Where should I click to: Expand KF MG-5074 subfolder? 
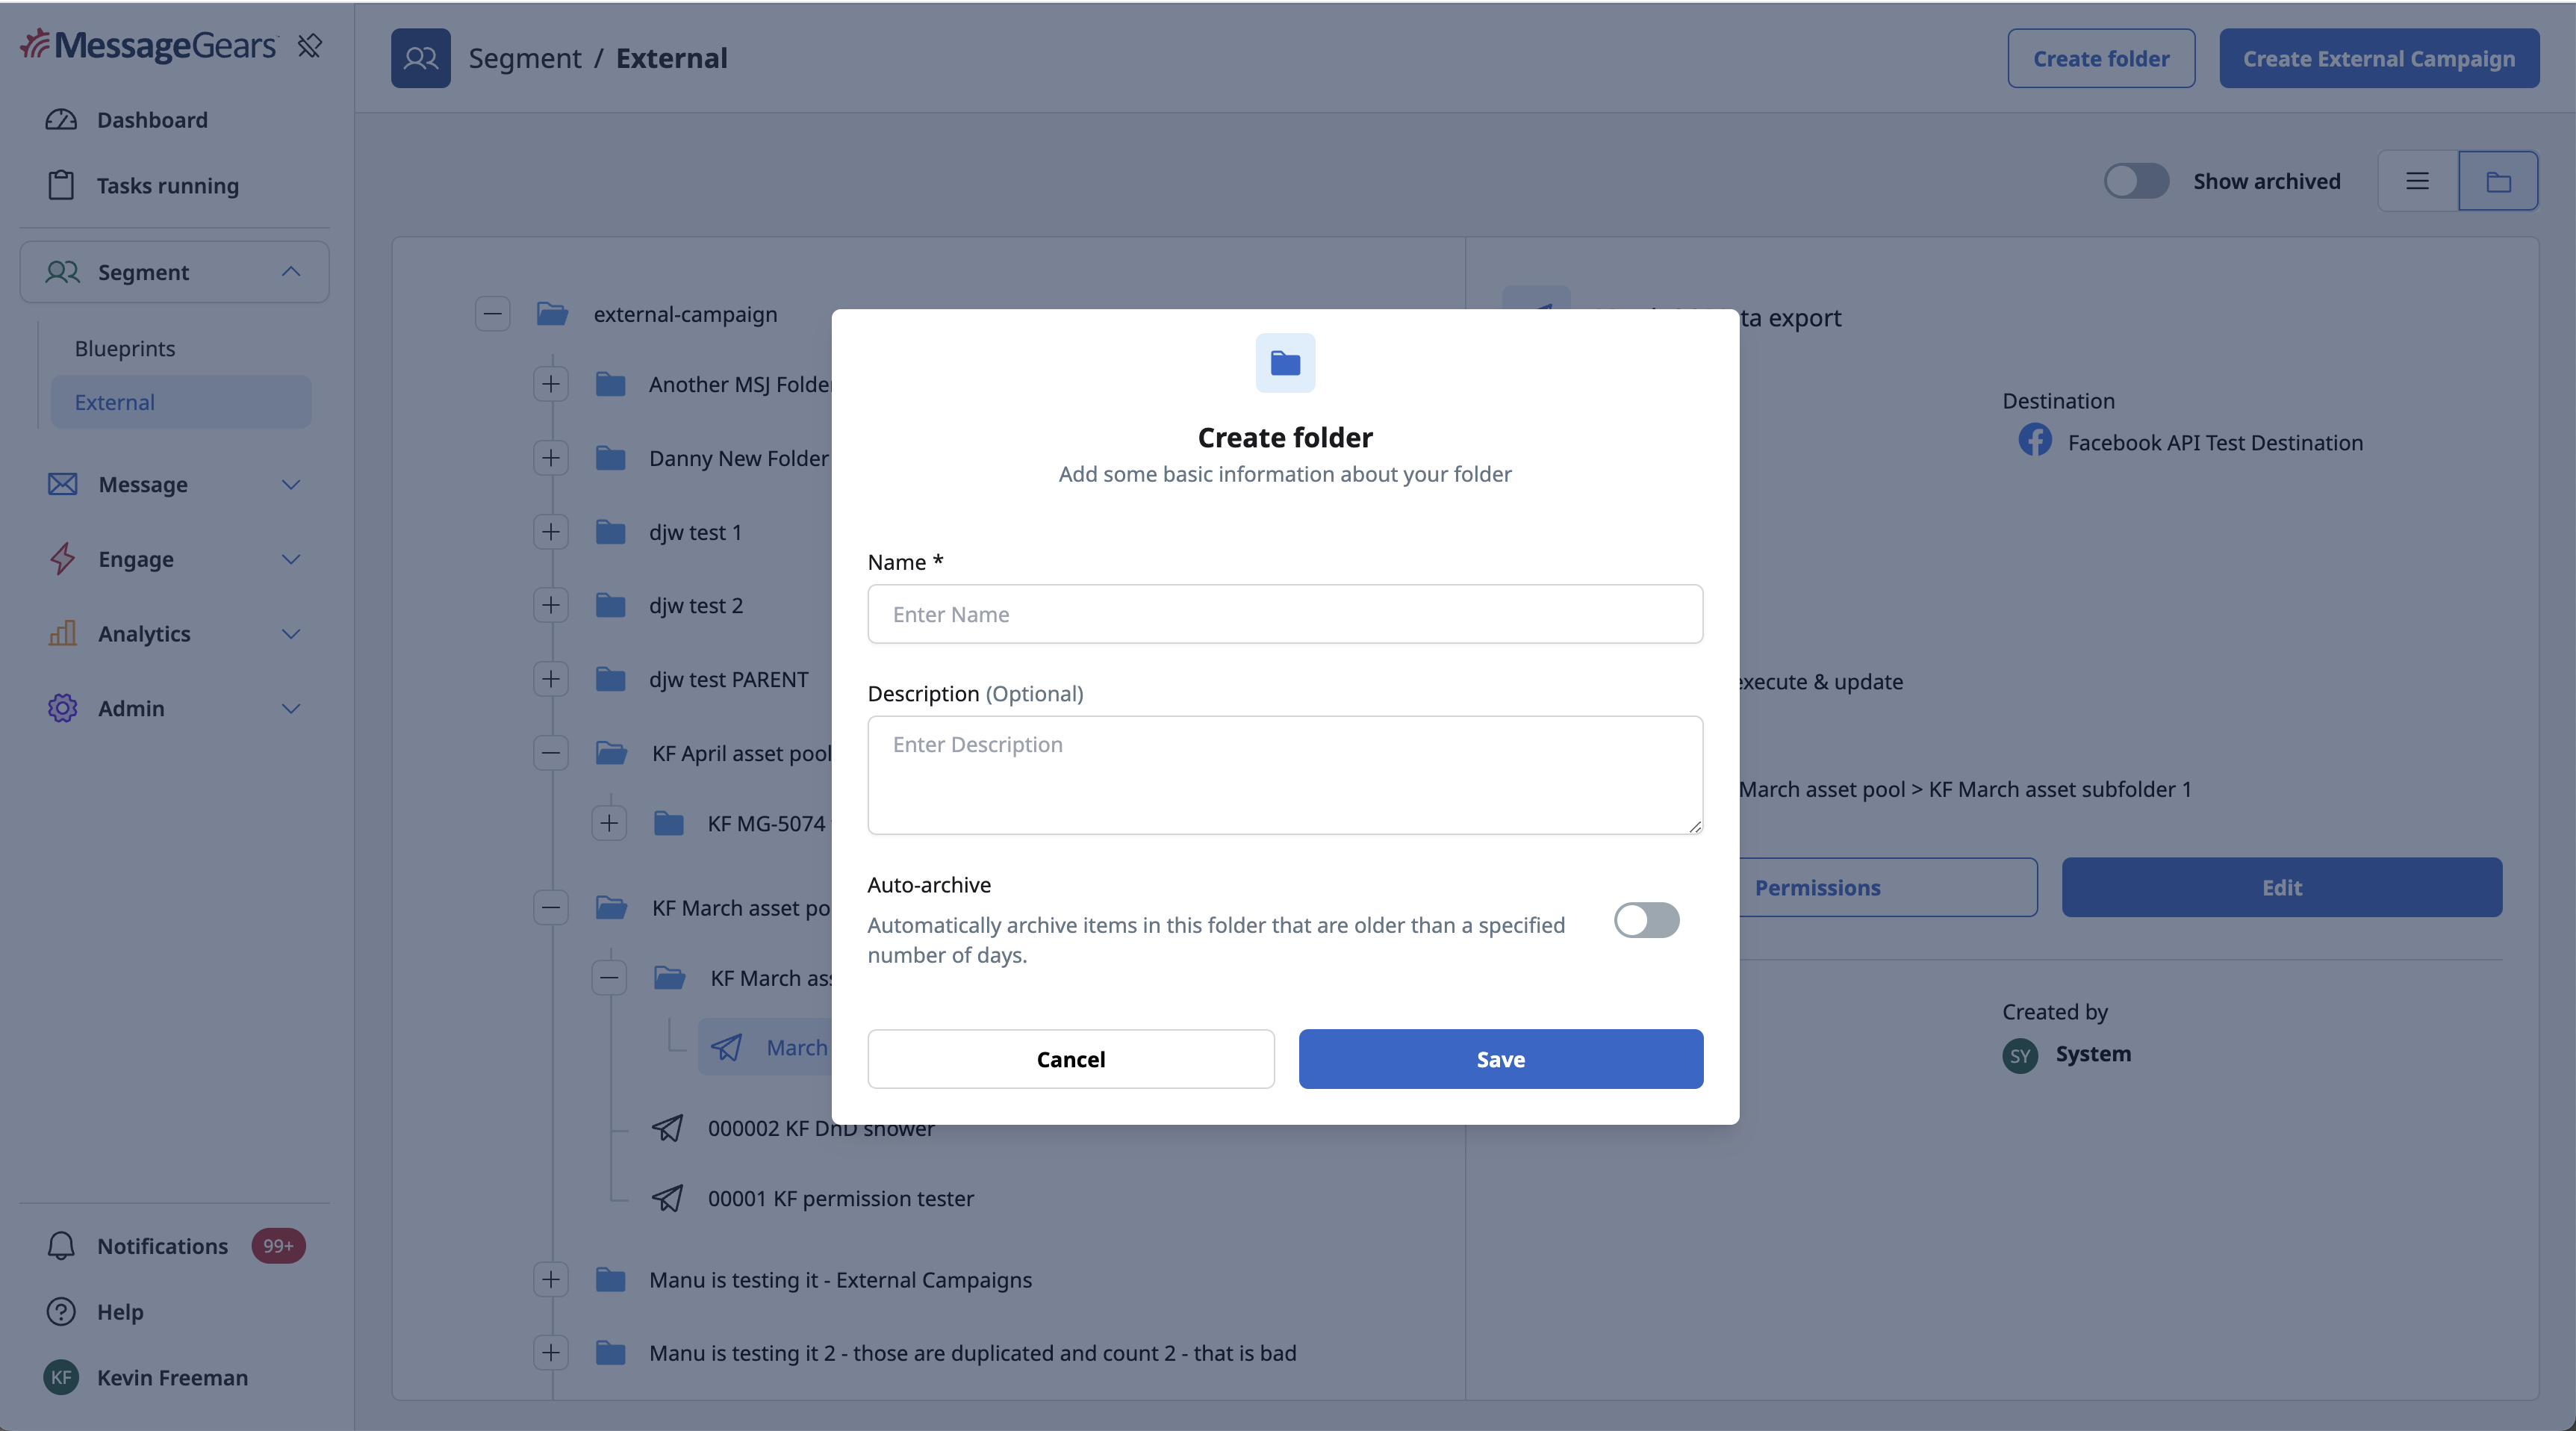click(609, 824)
